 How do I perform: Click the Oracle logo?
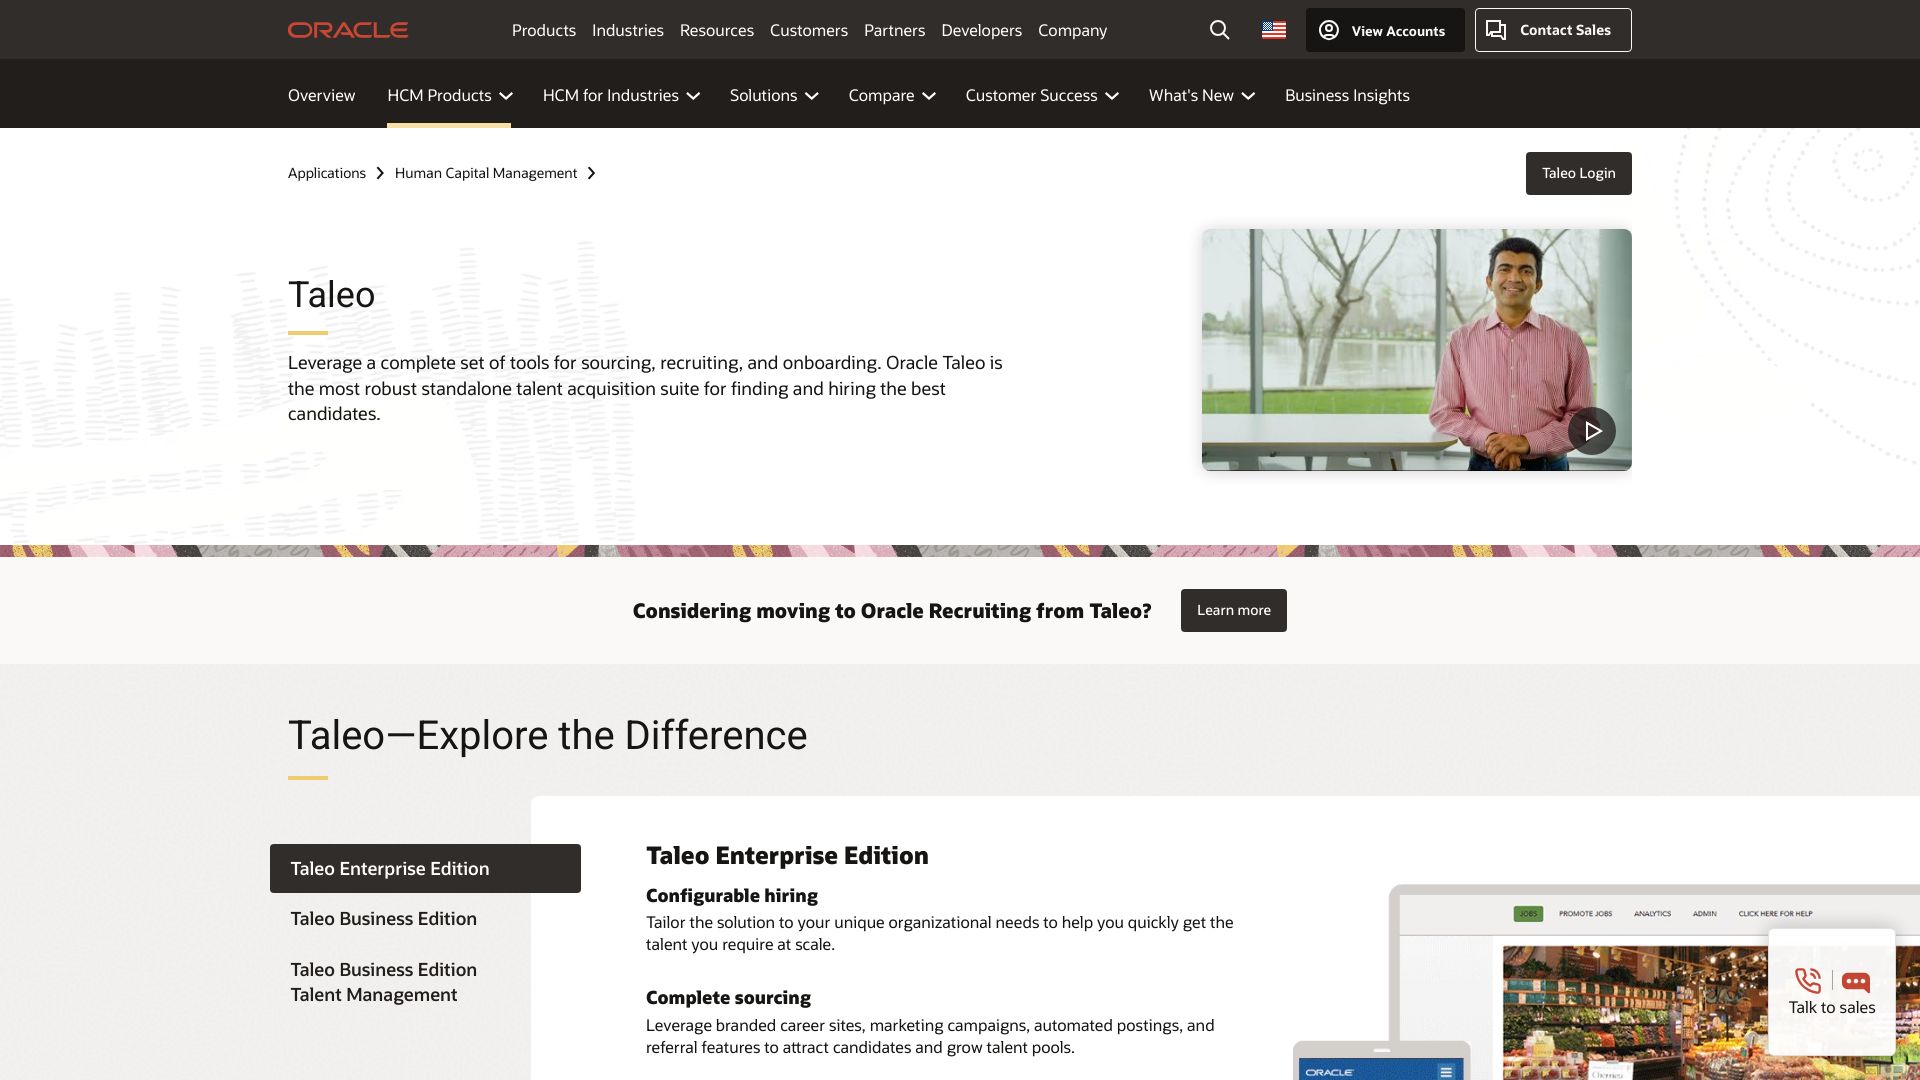348,30
